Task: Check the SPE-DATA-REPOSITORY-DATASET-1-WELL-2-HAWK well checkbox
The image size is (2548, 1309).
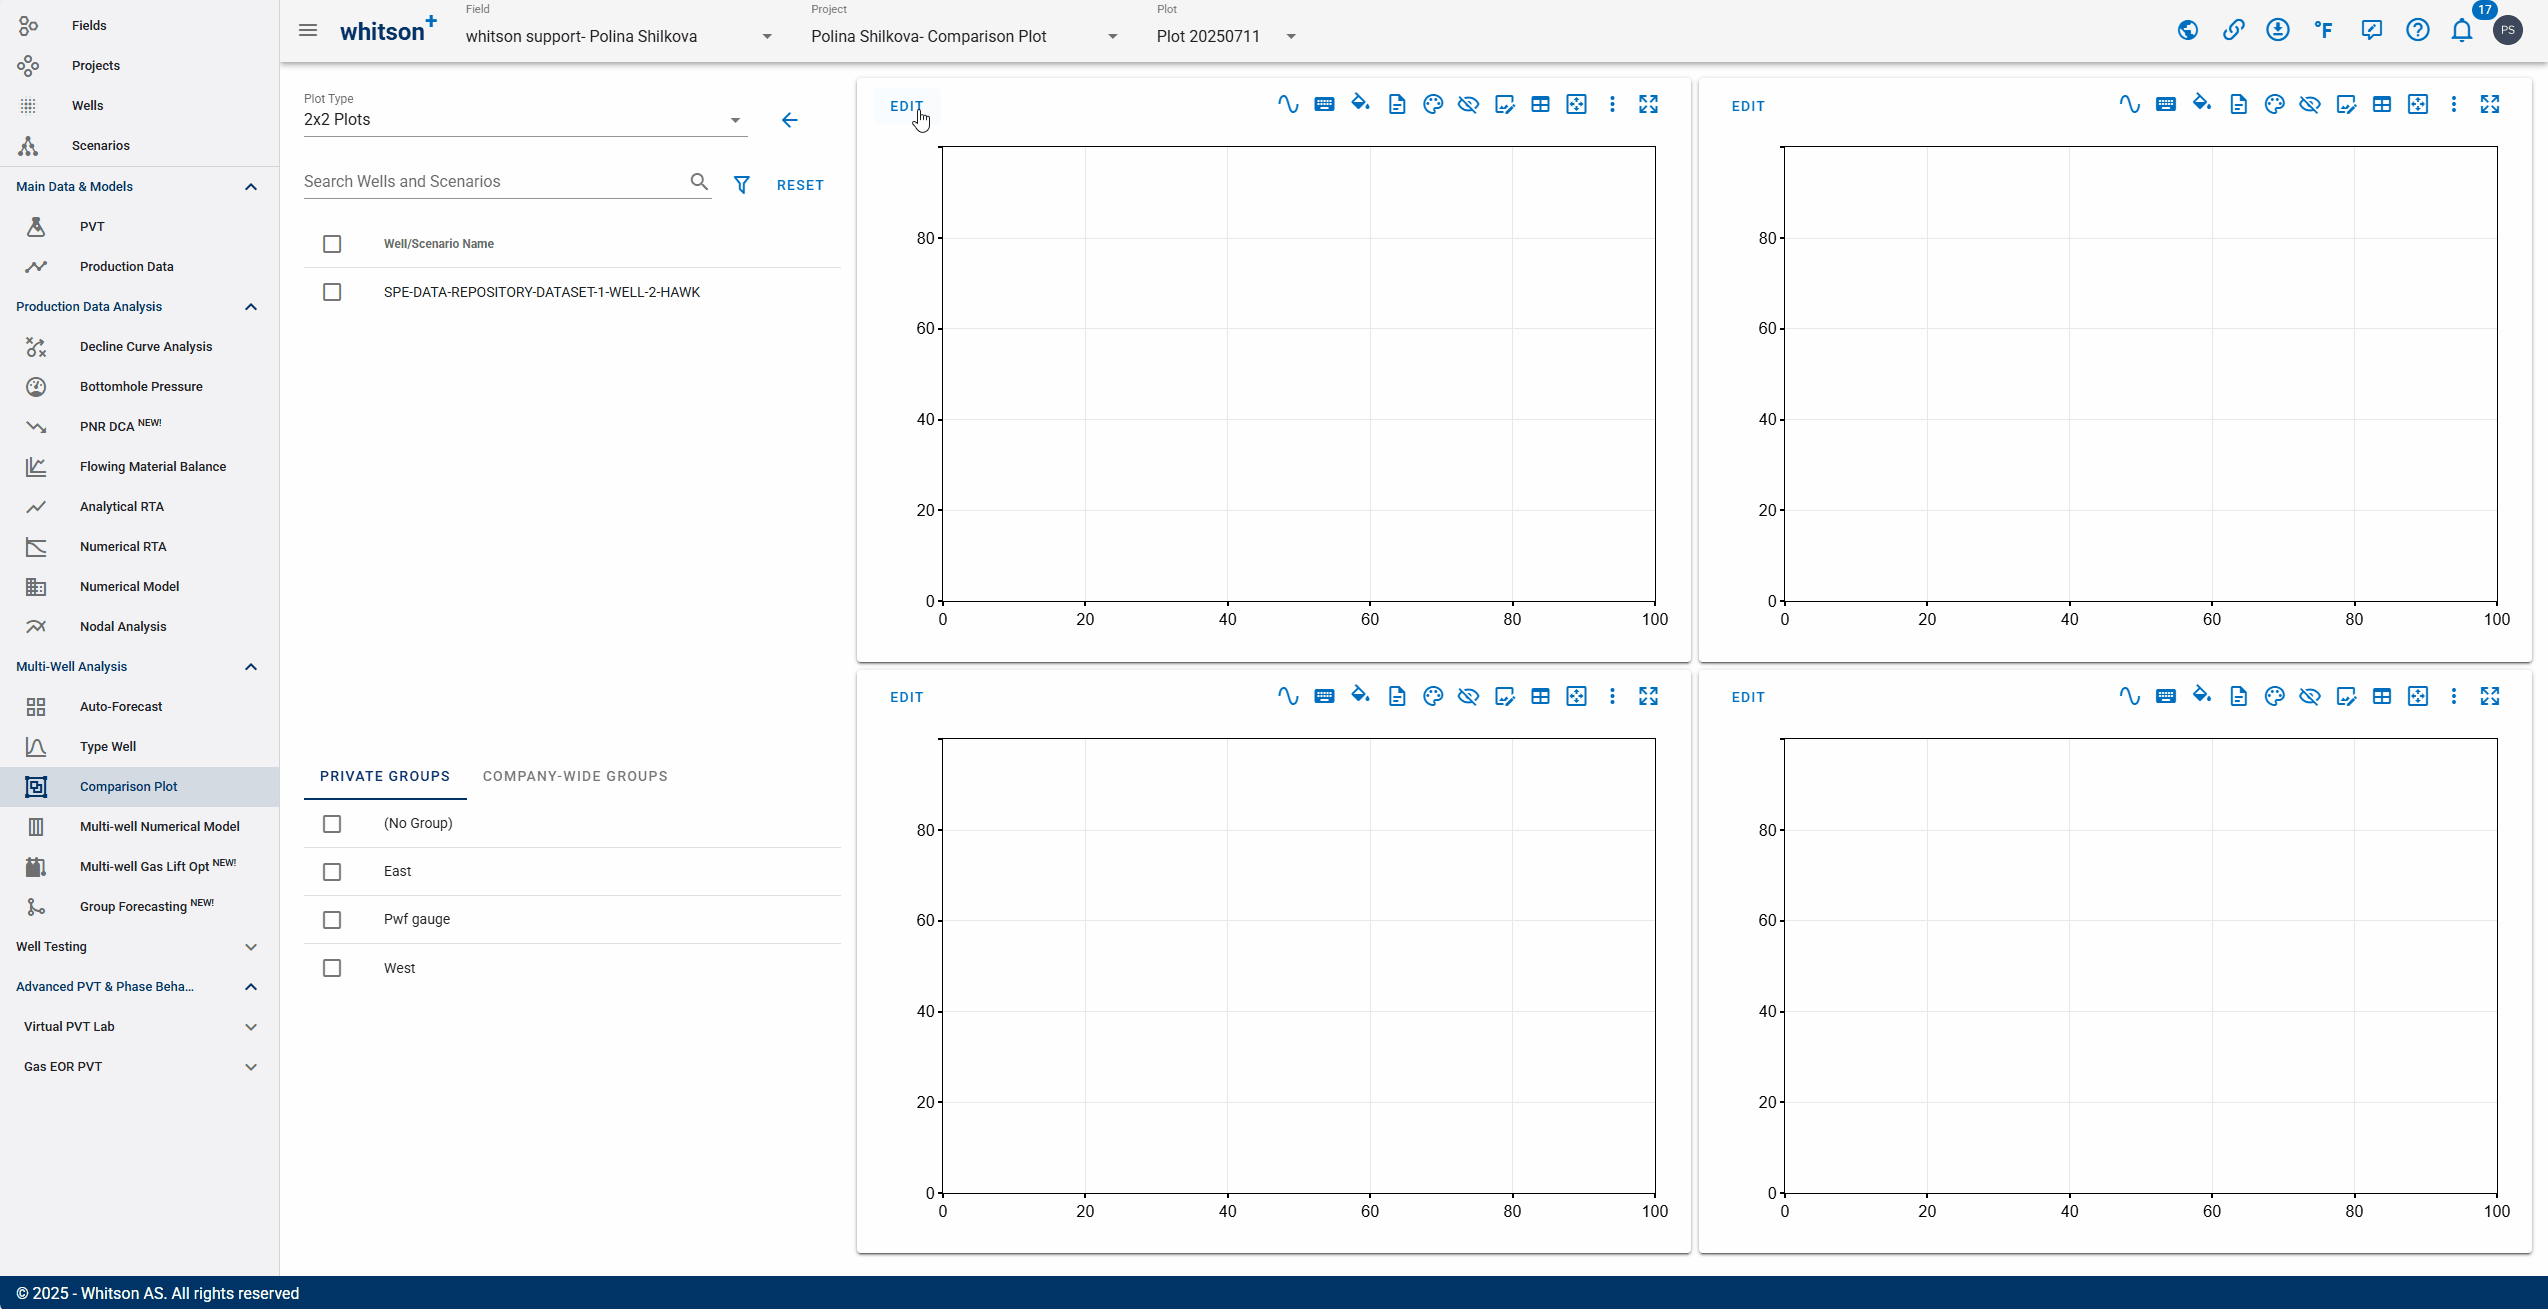Action: click(x=332, y=292)
